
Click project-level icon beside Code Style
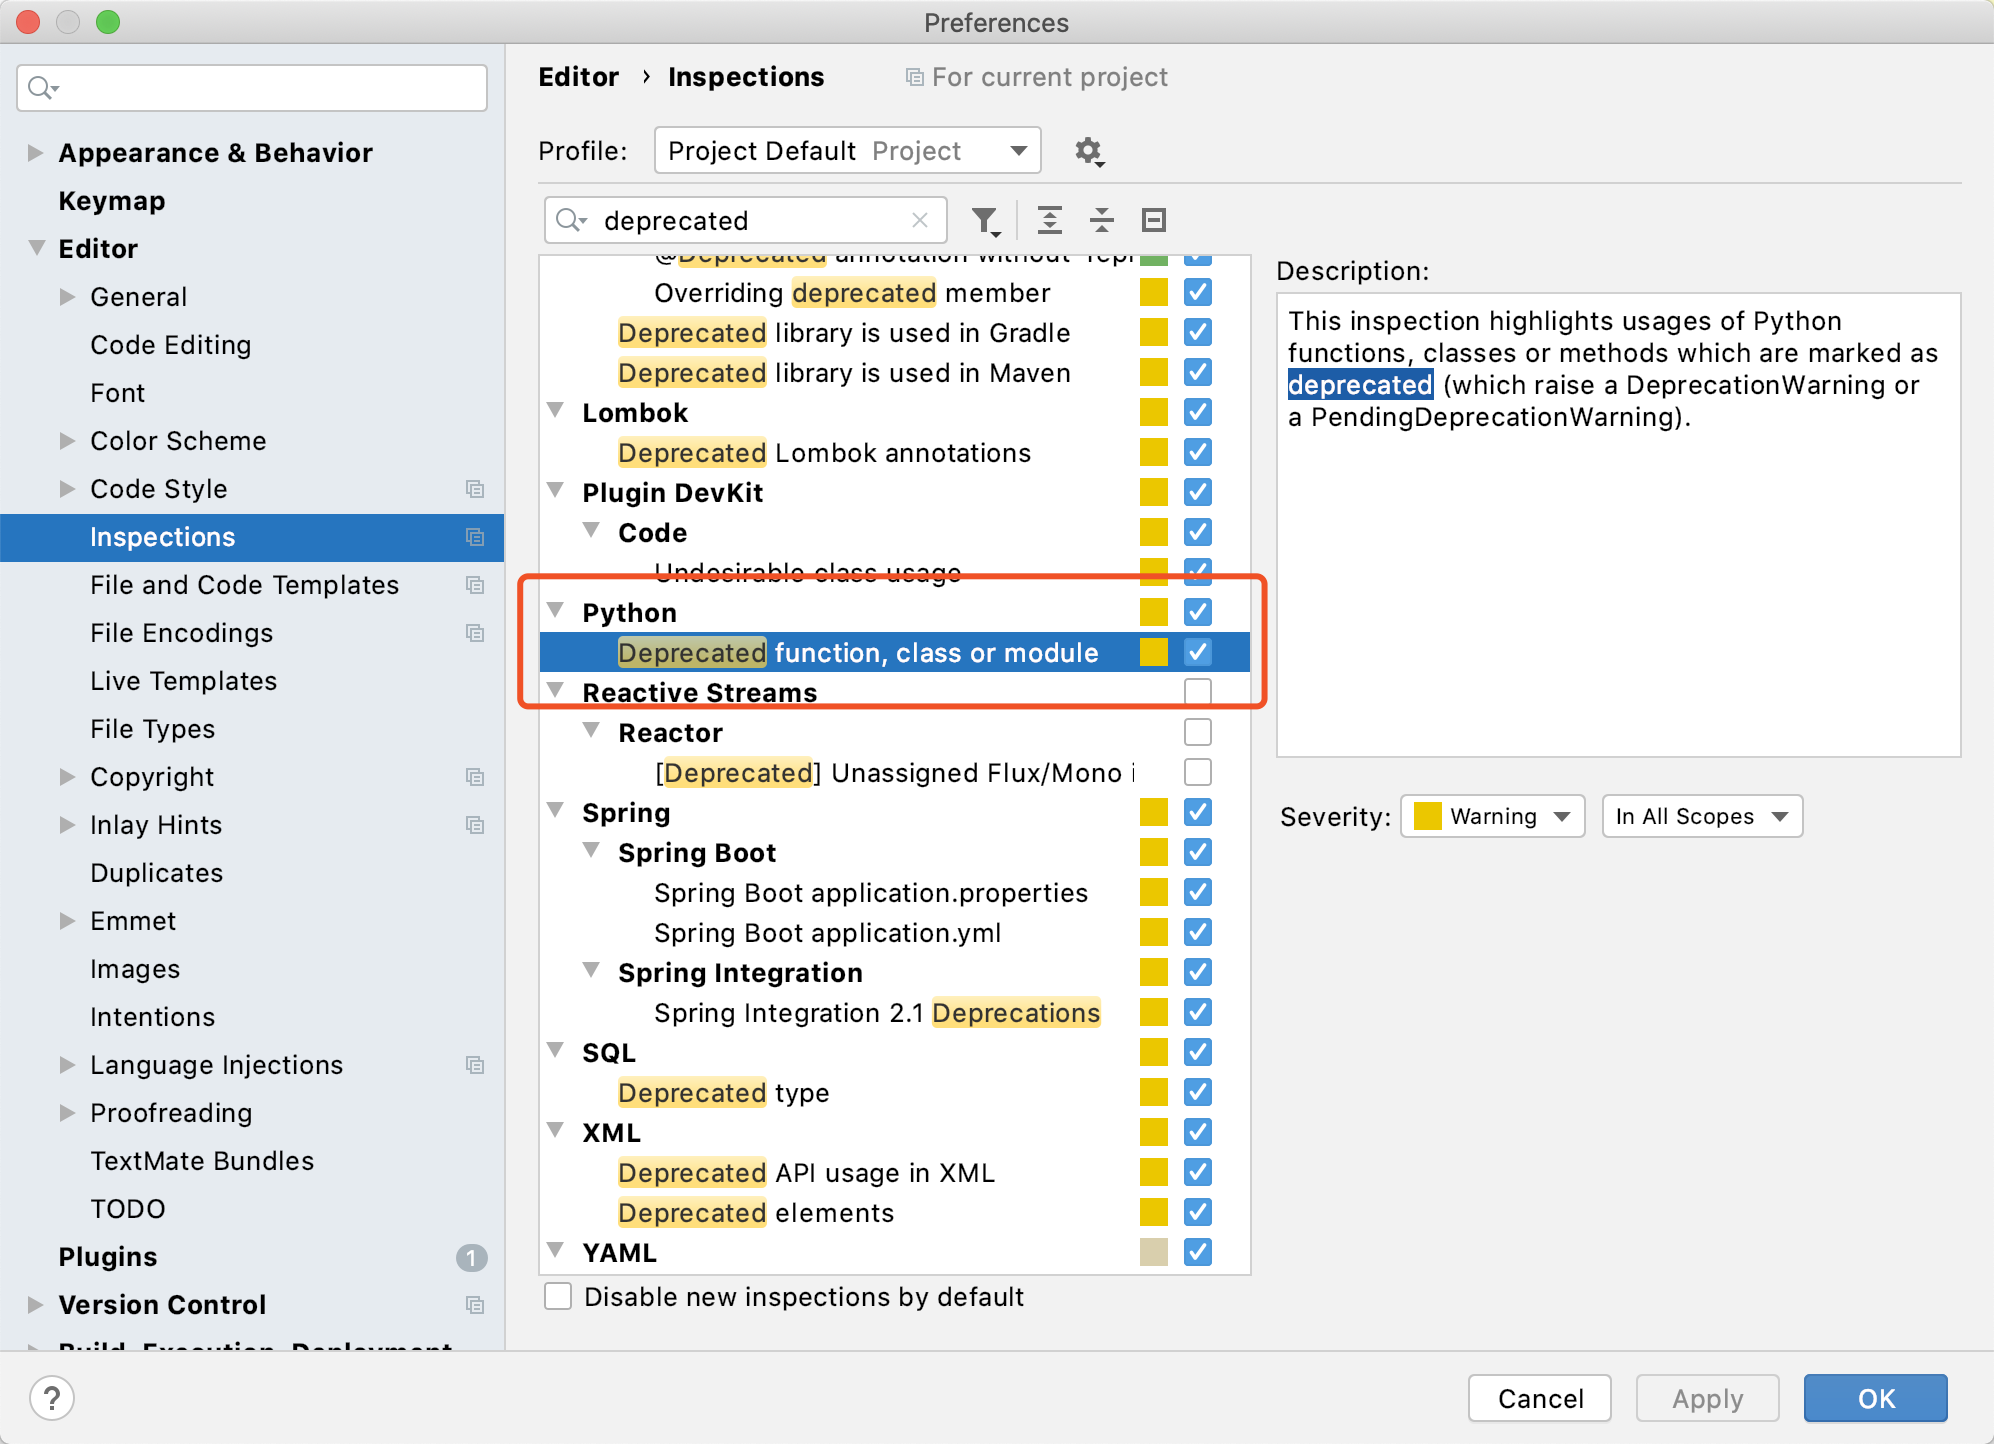point(475,489)
